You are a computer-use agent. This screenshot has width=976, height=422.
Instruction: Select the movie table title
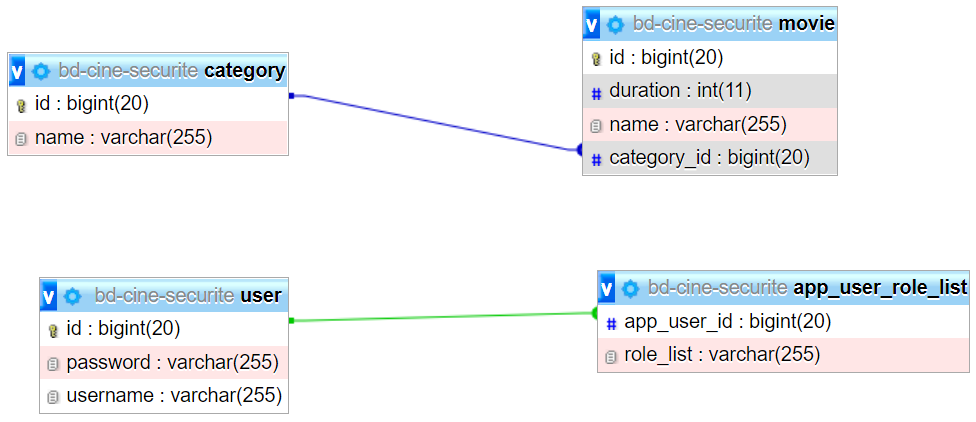[734, 24]
